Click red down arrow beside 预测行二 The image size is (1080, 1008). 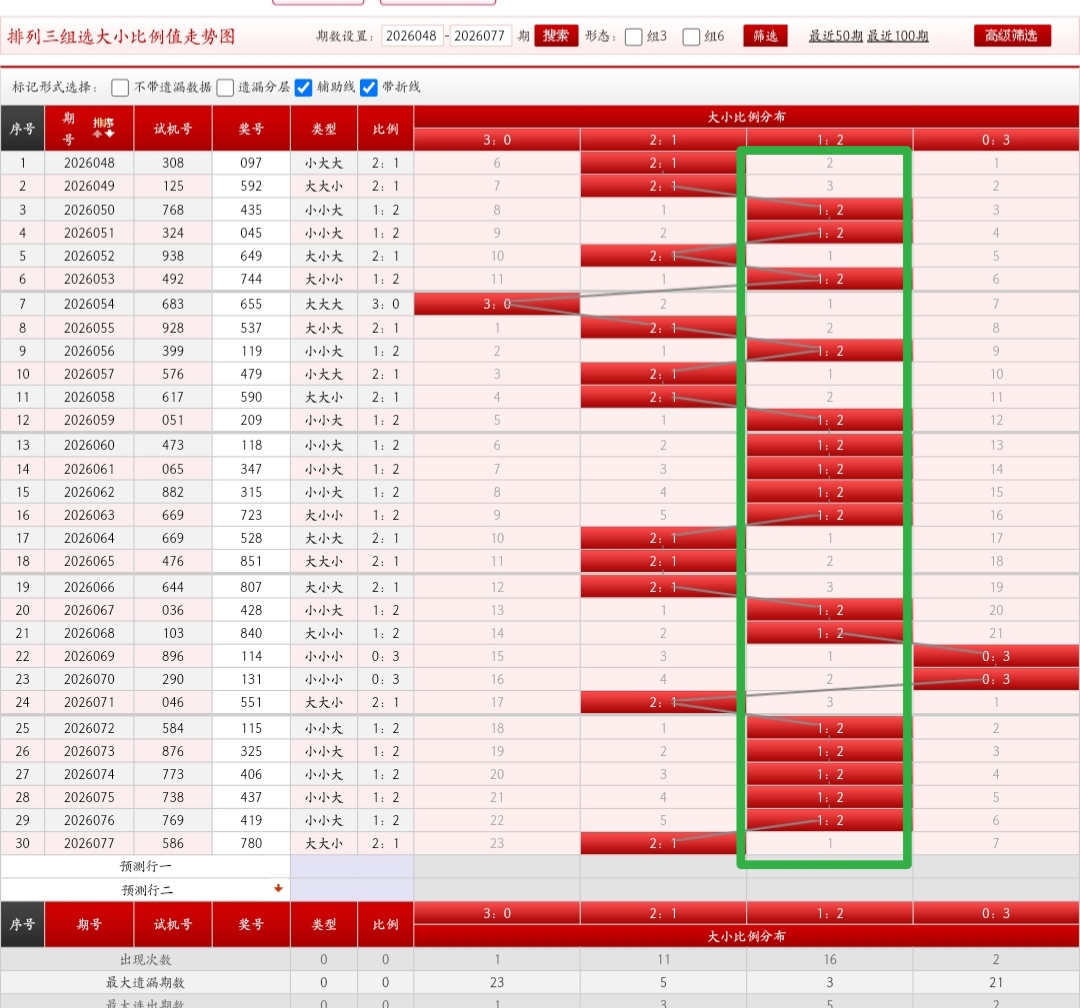click(278, 888)
